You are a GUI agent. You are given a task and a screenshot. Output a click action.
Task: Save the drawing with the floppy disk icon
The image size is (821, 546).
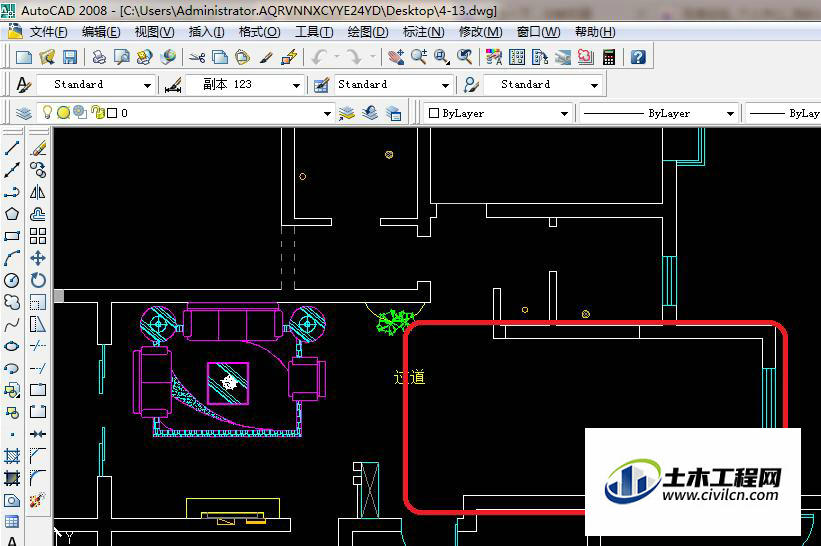pos(70,57)
